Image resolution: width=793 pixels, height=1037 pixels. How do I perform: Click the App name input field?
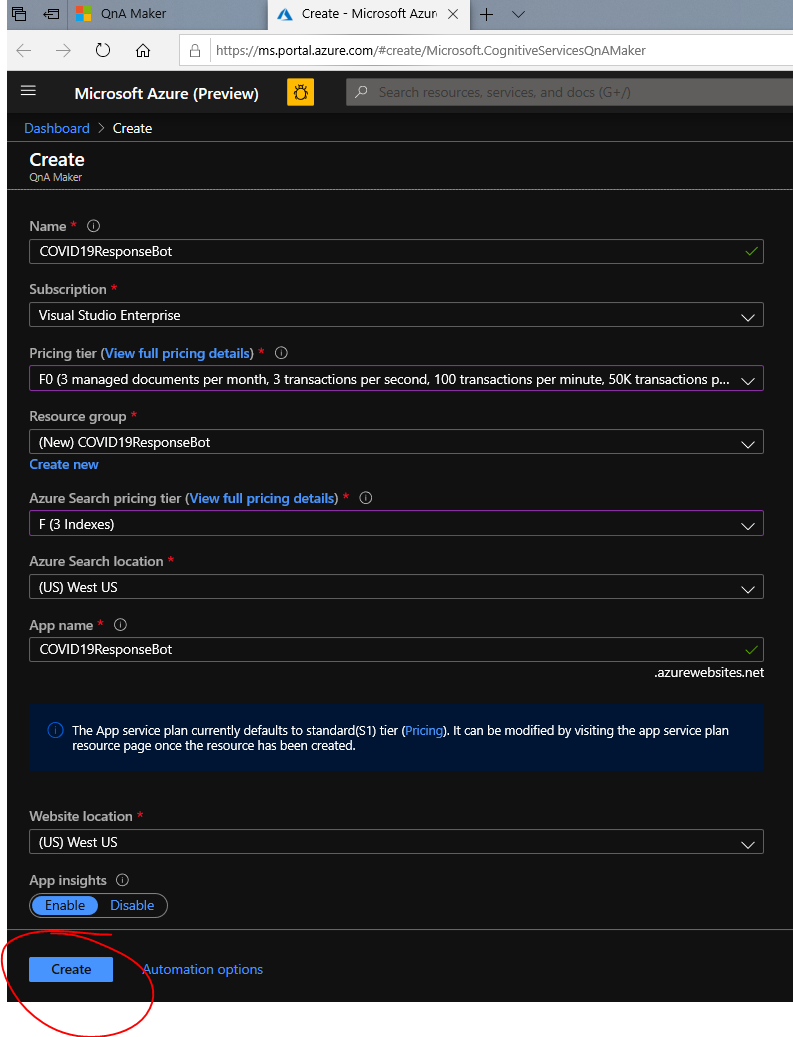point(396,649)
